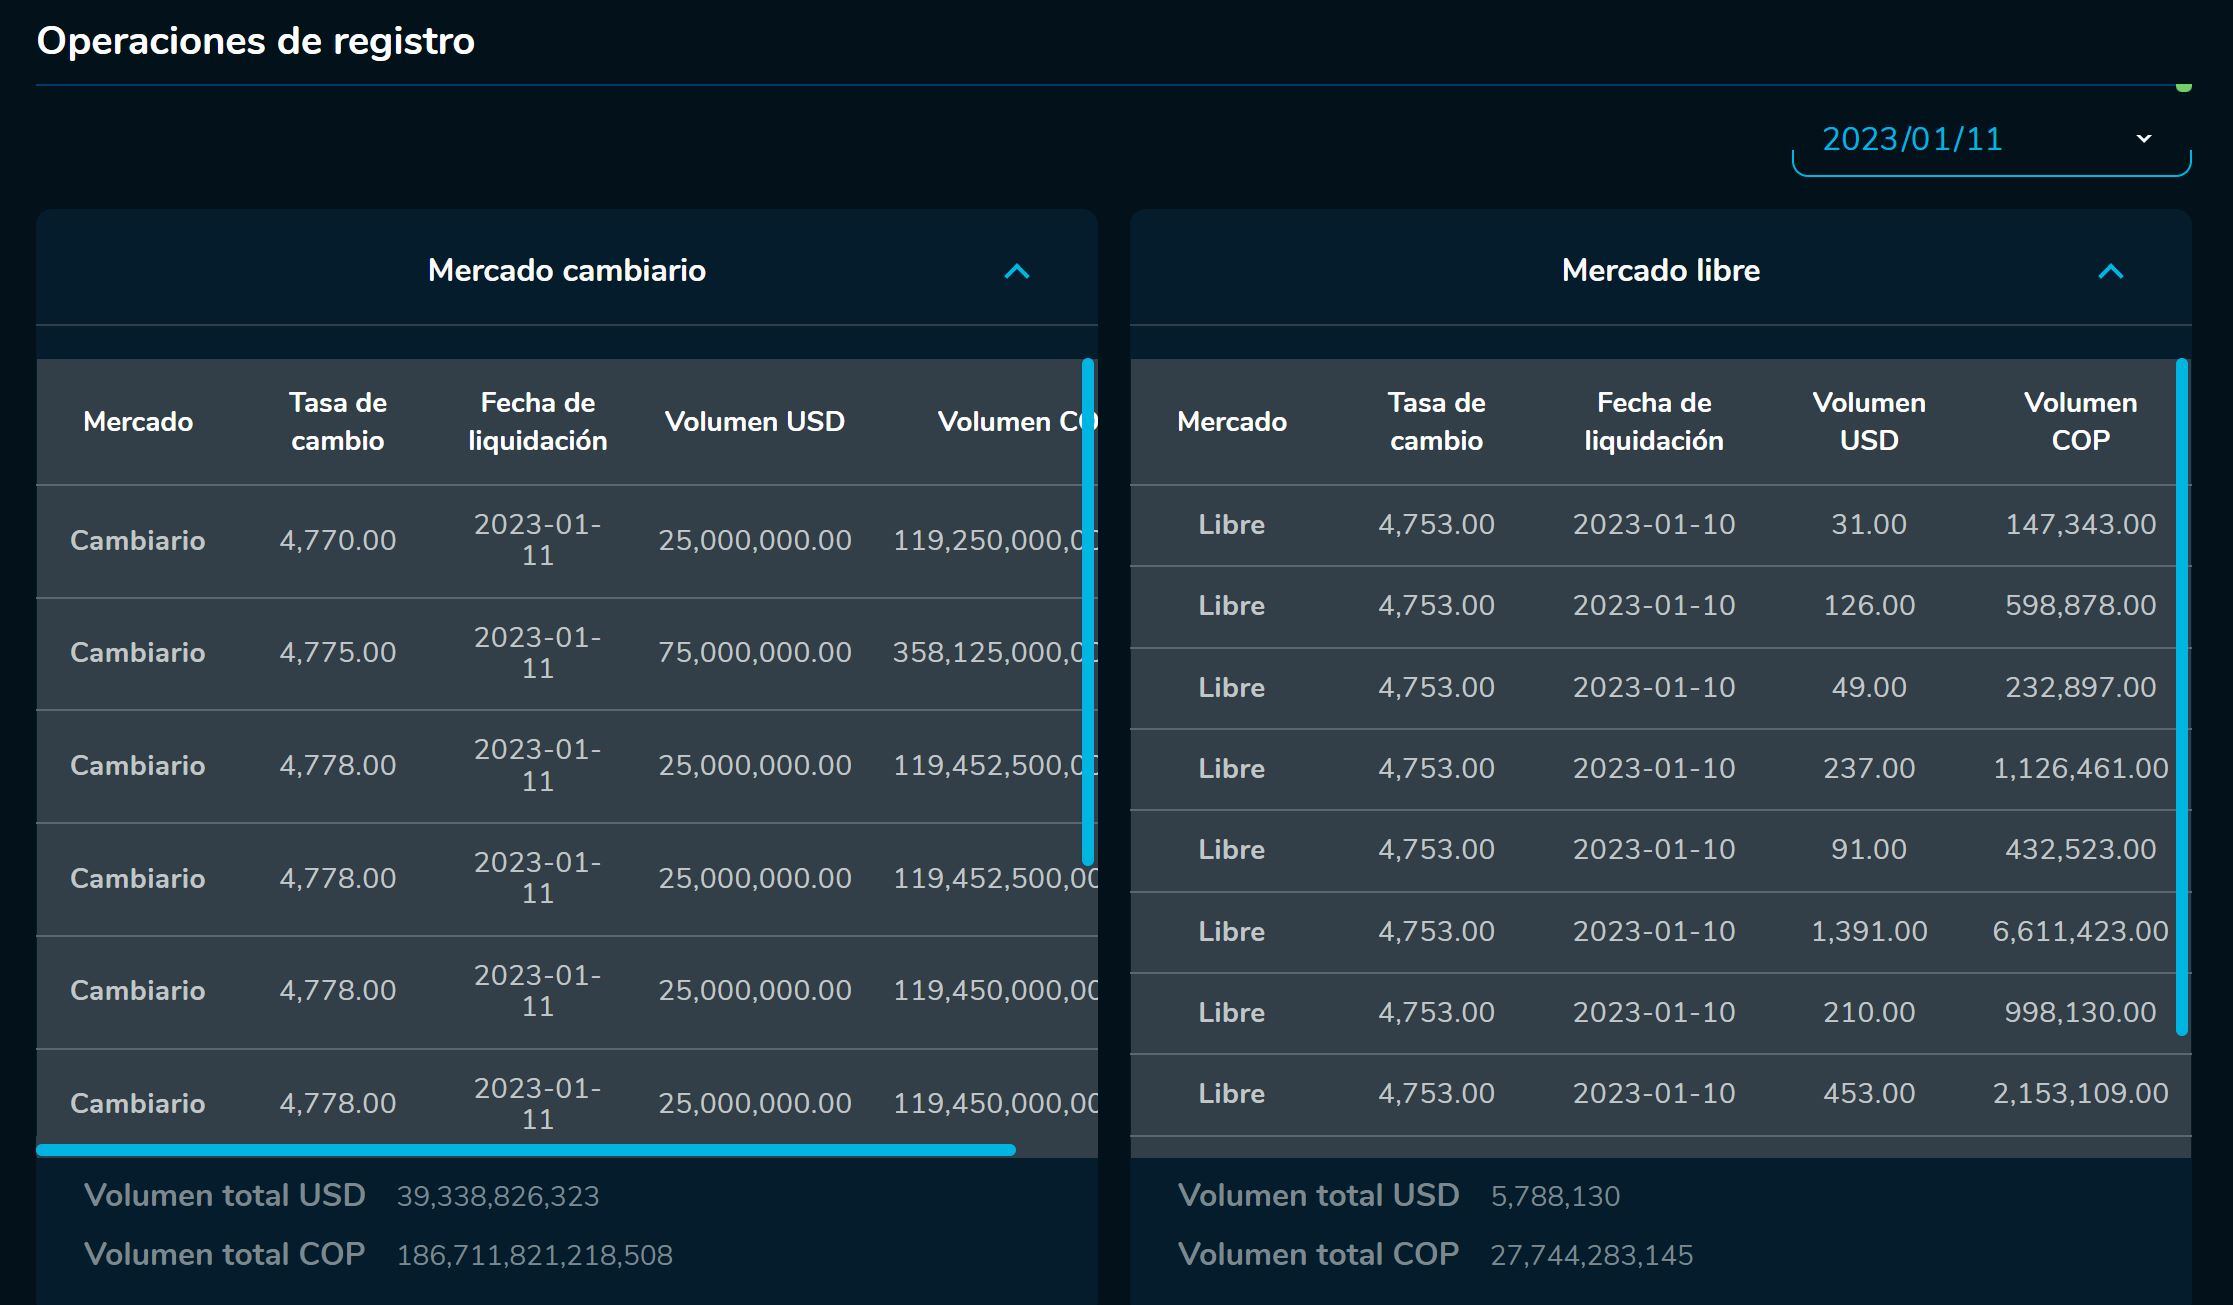
Task: Click Volumen COP header in libre table
Action: coord(2080,421)
